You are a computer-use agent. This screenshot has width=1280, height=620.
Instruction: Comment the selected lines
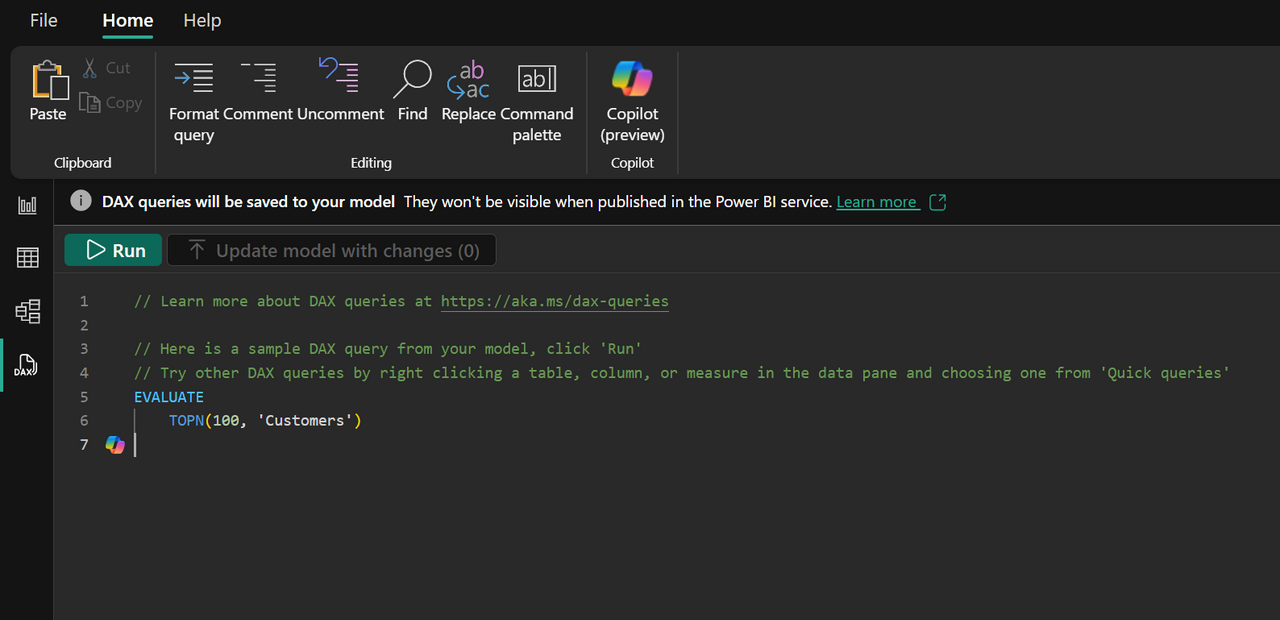pos(258,90)
